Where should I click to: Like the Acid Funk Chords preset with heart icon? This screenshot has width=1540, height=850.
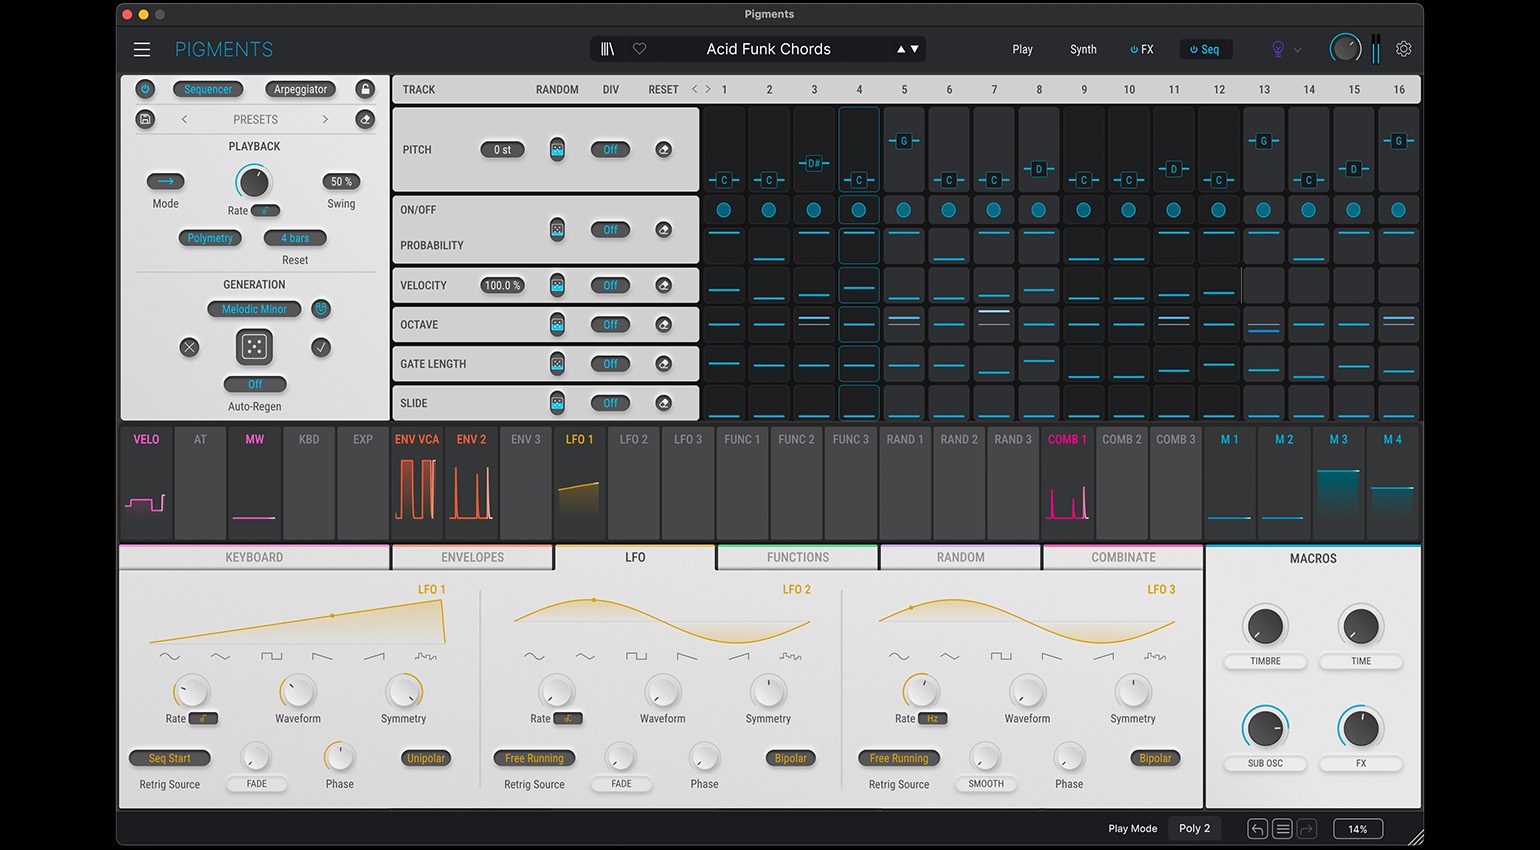(640, 48)
